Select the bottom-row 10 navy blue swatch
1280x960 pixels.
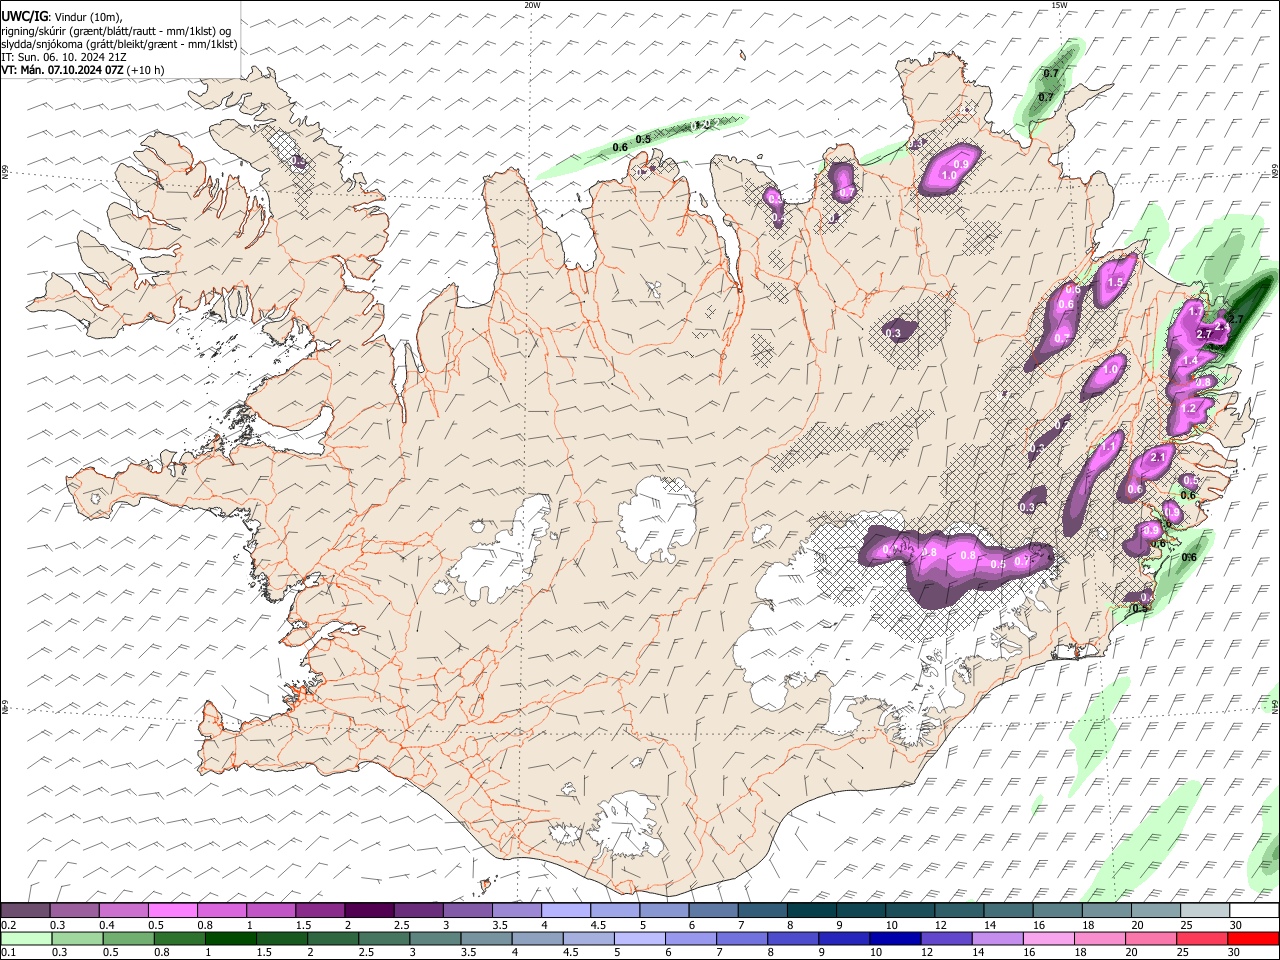click(x=895, y=938)
